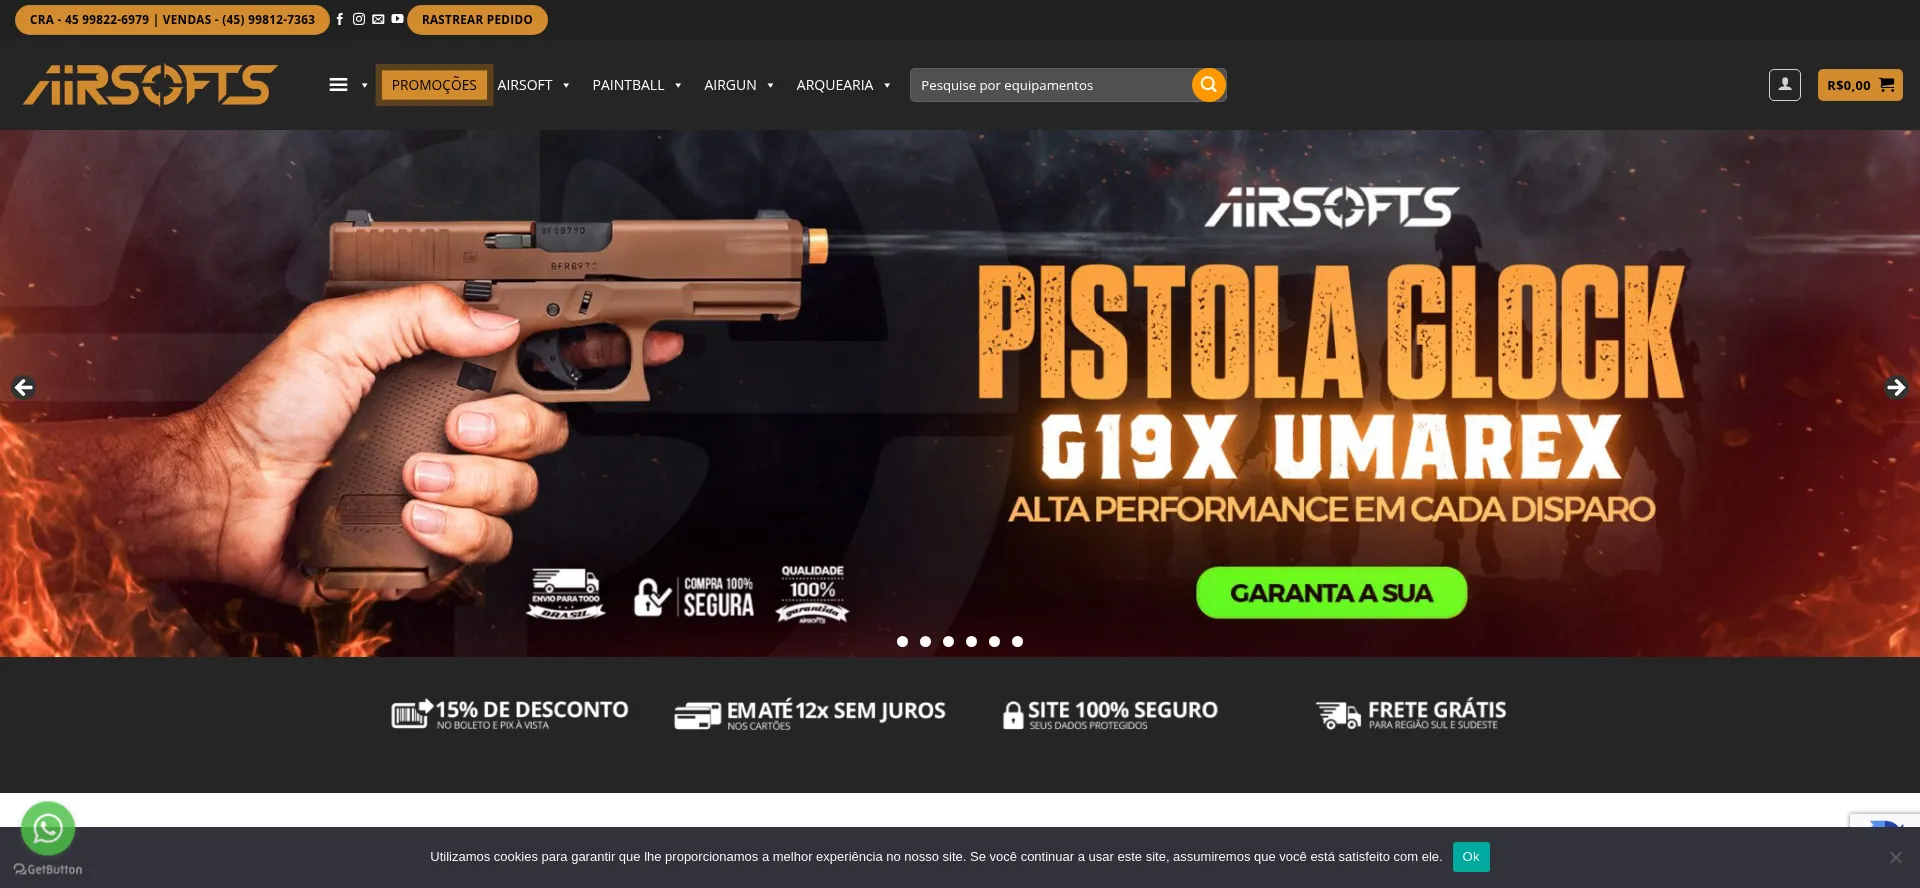This screenshot has height=888, width=1920.
Task: Go to previous banner slide arrow
Action: (x=23, y=387)
